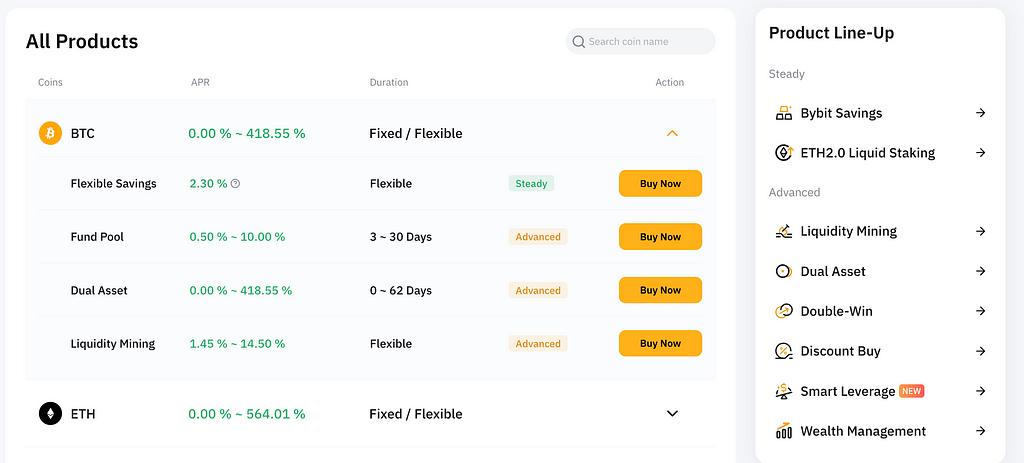This screenshot has height=463, width=1024.
Task: Click the Dual Asset icon in Product Line-Up
Action: (784, 271)
